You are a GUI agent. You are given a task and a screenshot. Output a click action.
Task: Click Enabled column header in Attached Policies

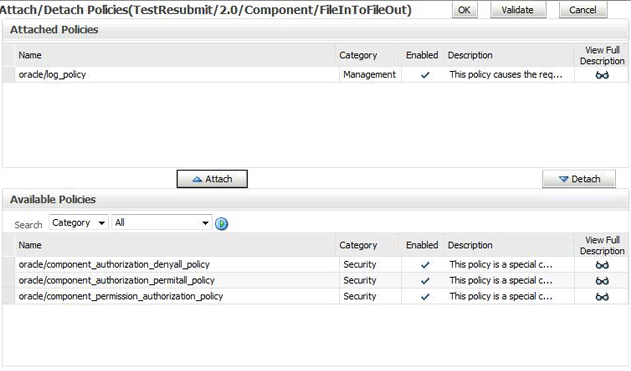point(422,55)
